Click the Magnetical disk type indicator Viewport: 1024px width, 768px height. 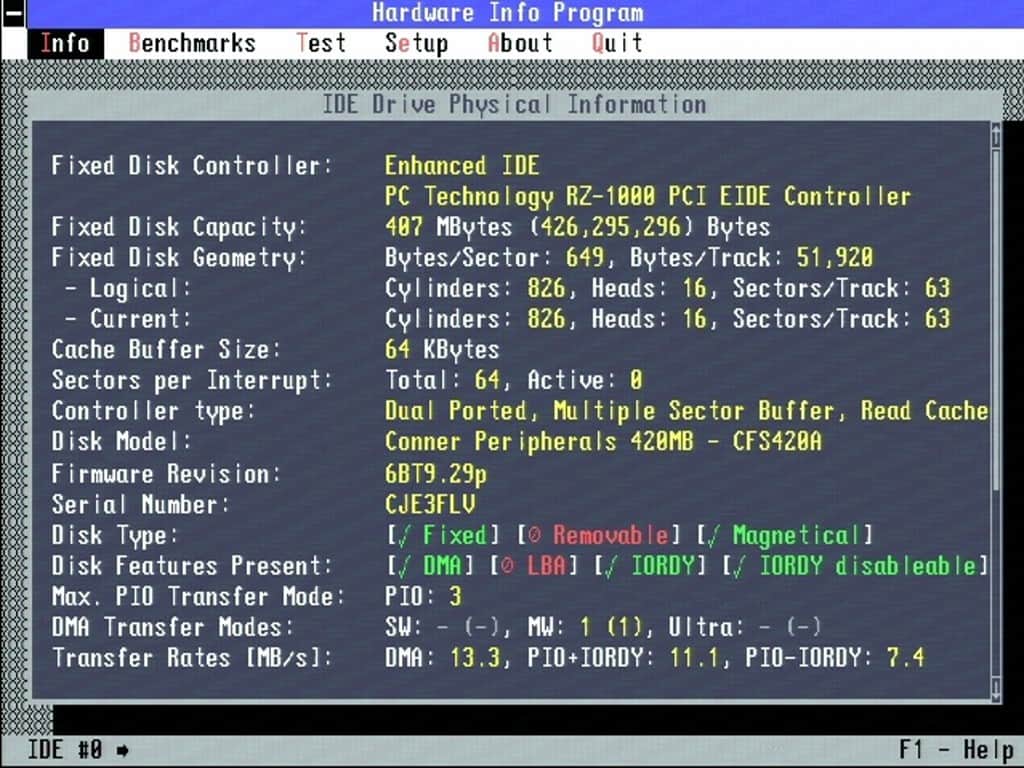pos(784,536)
